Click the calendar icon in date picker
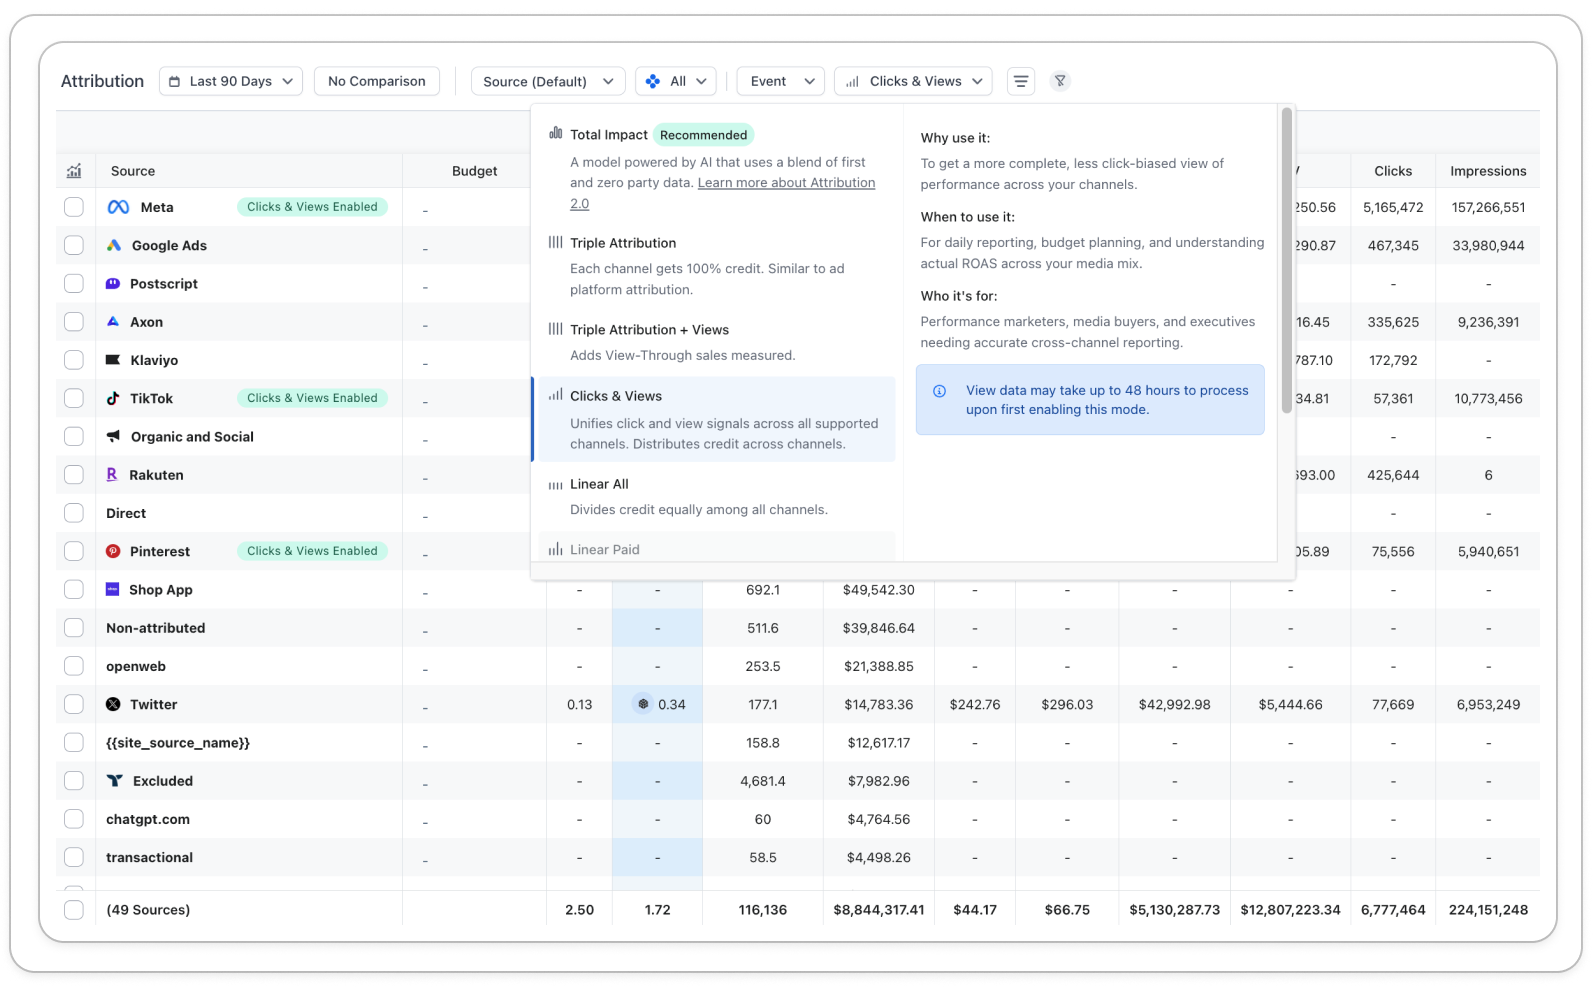The width and height of the screenshot is (1595, 988). coord(175,81)
